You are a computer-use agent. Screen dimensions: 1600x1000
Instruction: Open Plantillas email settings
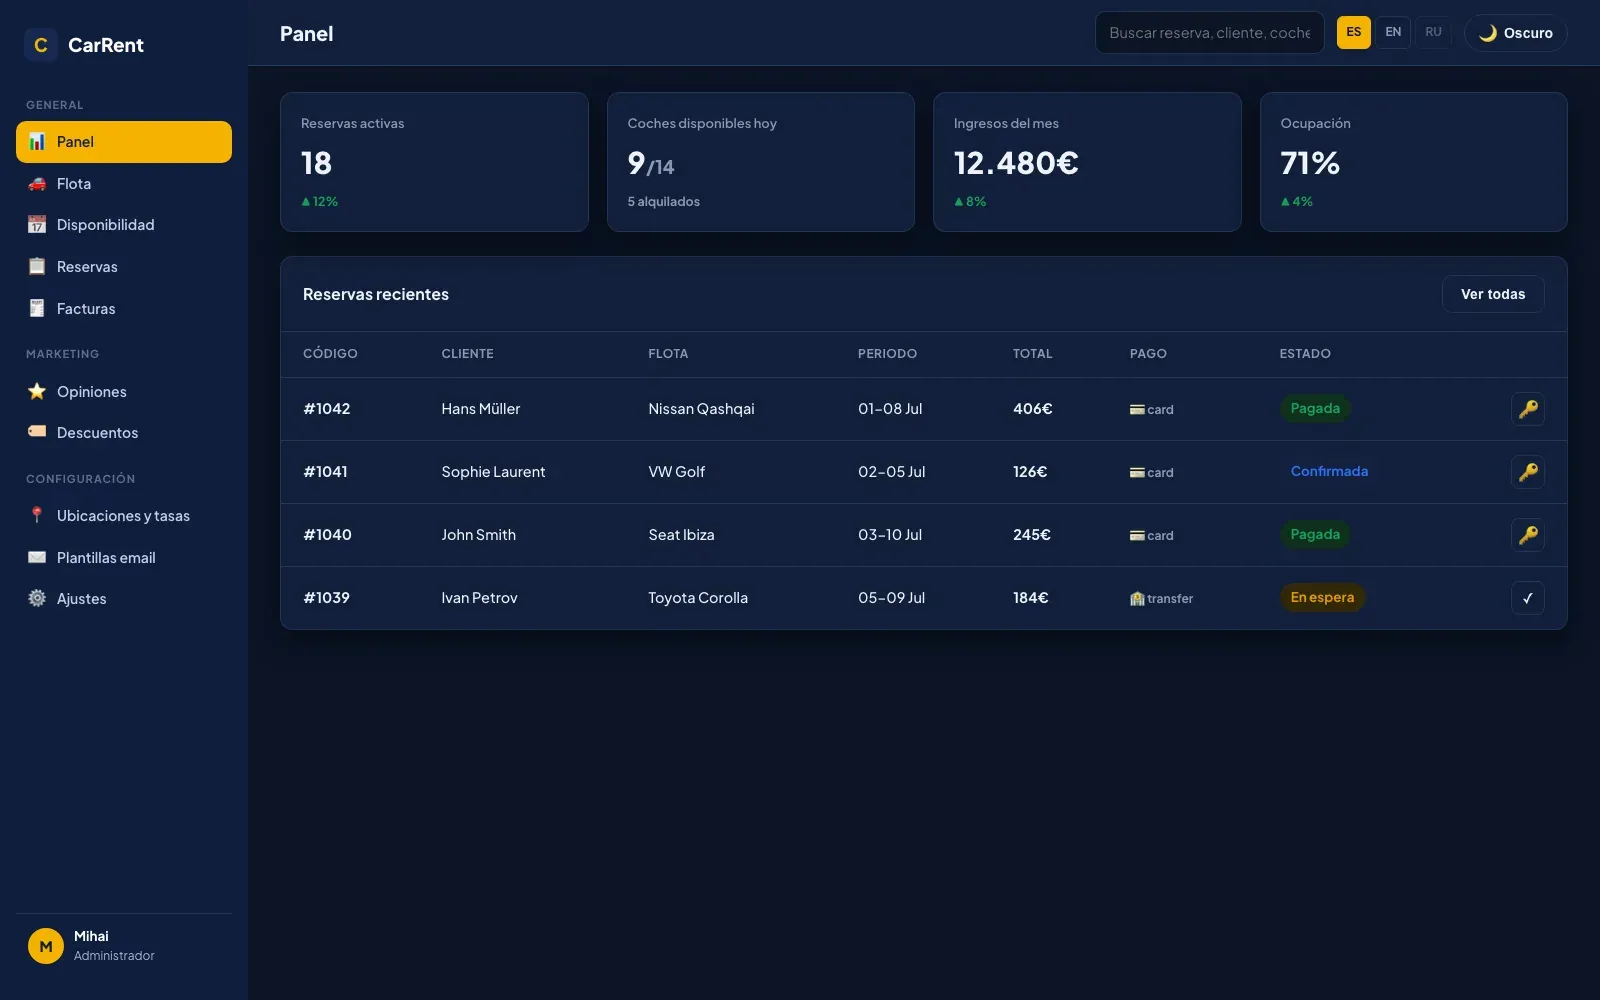click(124, 558)
